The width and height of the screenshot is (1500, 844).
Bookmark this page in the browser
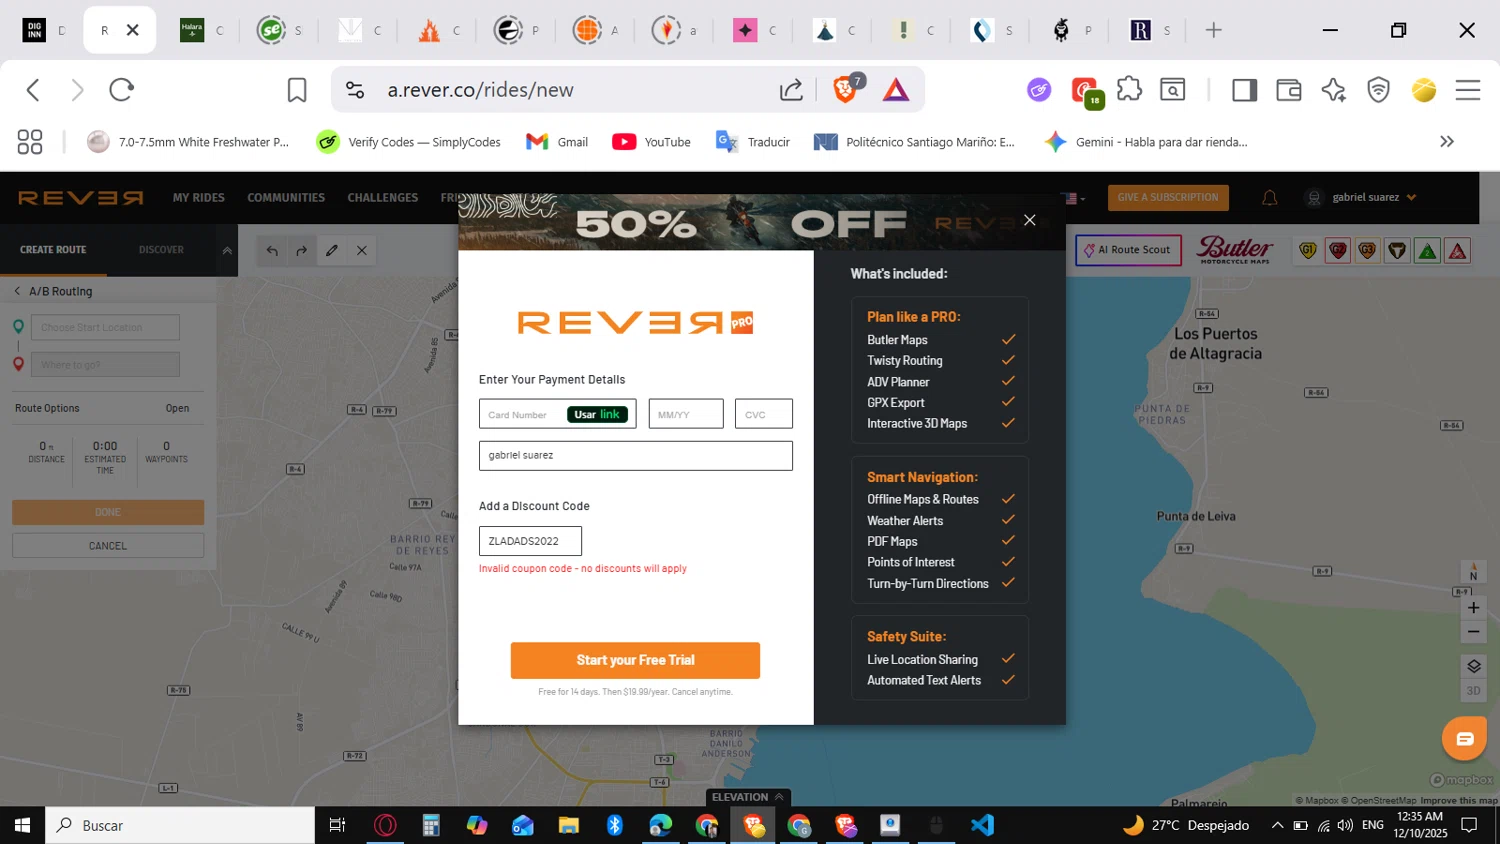(x=297, y=90)
